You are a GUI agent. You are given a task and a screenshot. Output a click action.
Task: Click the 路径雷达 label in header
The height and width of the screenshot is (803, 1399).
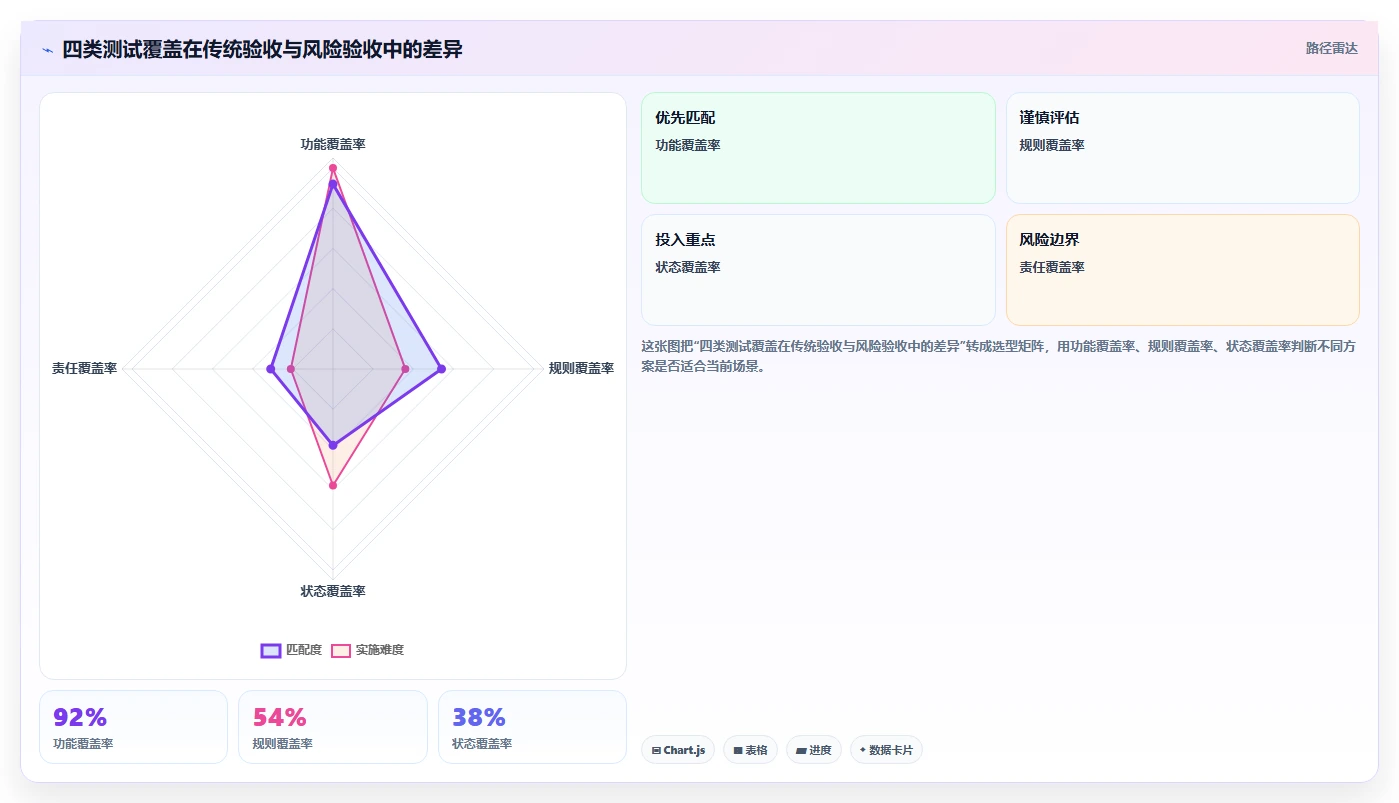[x=1331, y=48]
